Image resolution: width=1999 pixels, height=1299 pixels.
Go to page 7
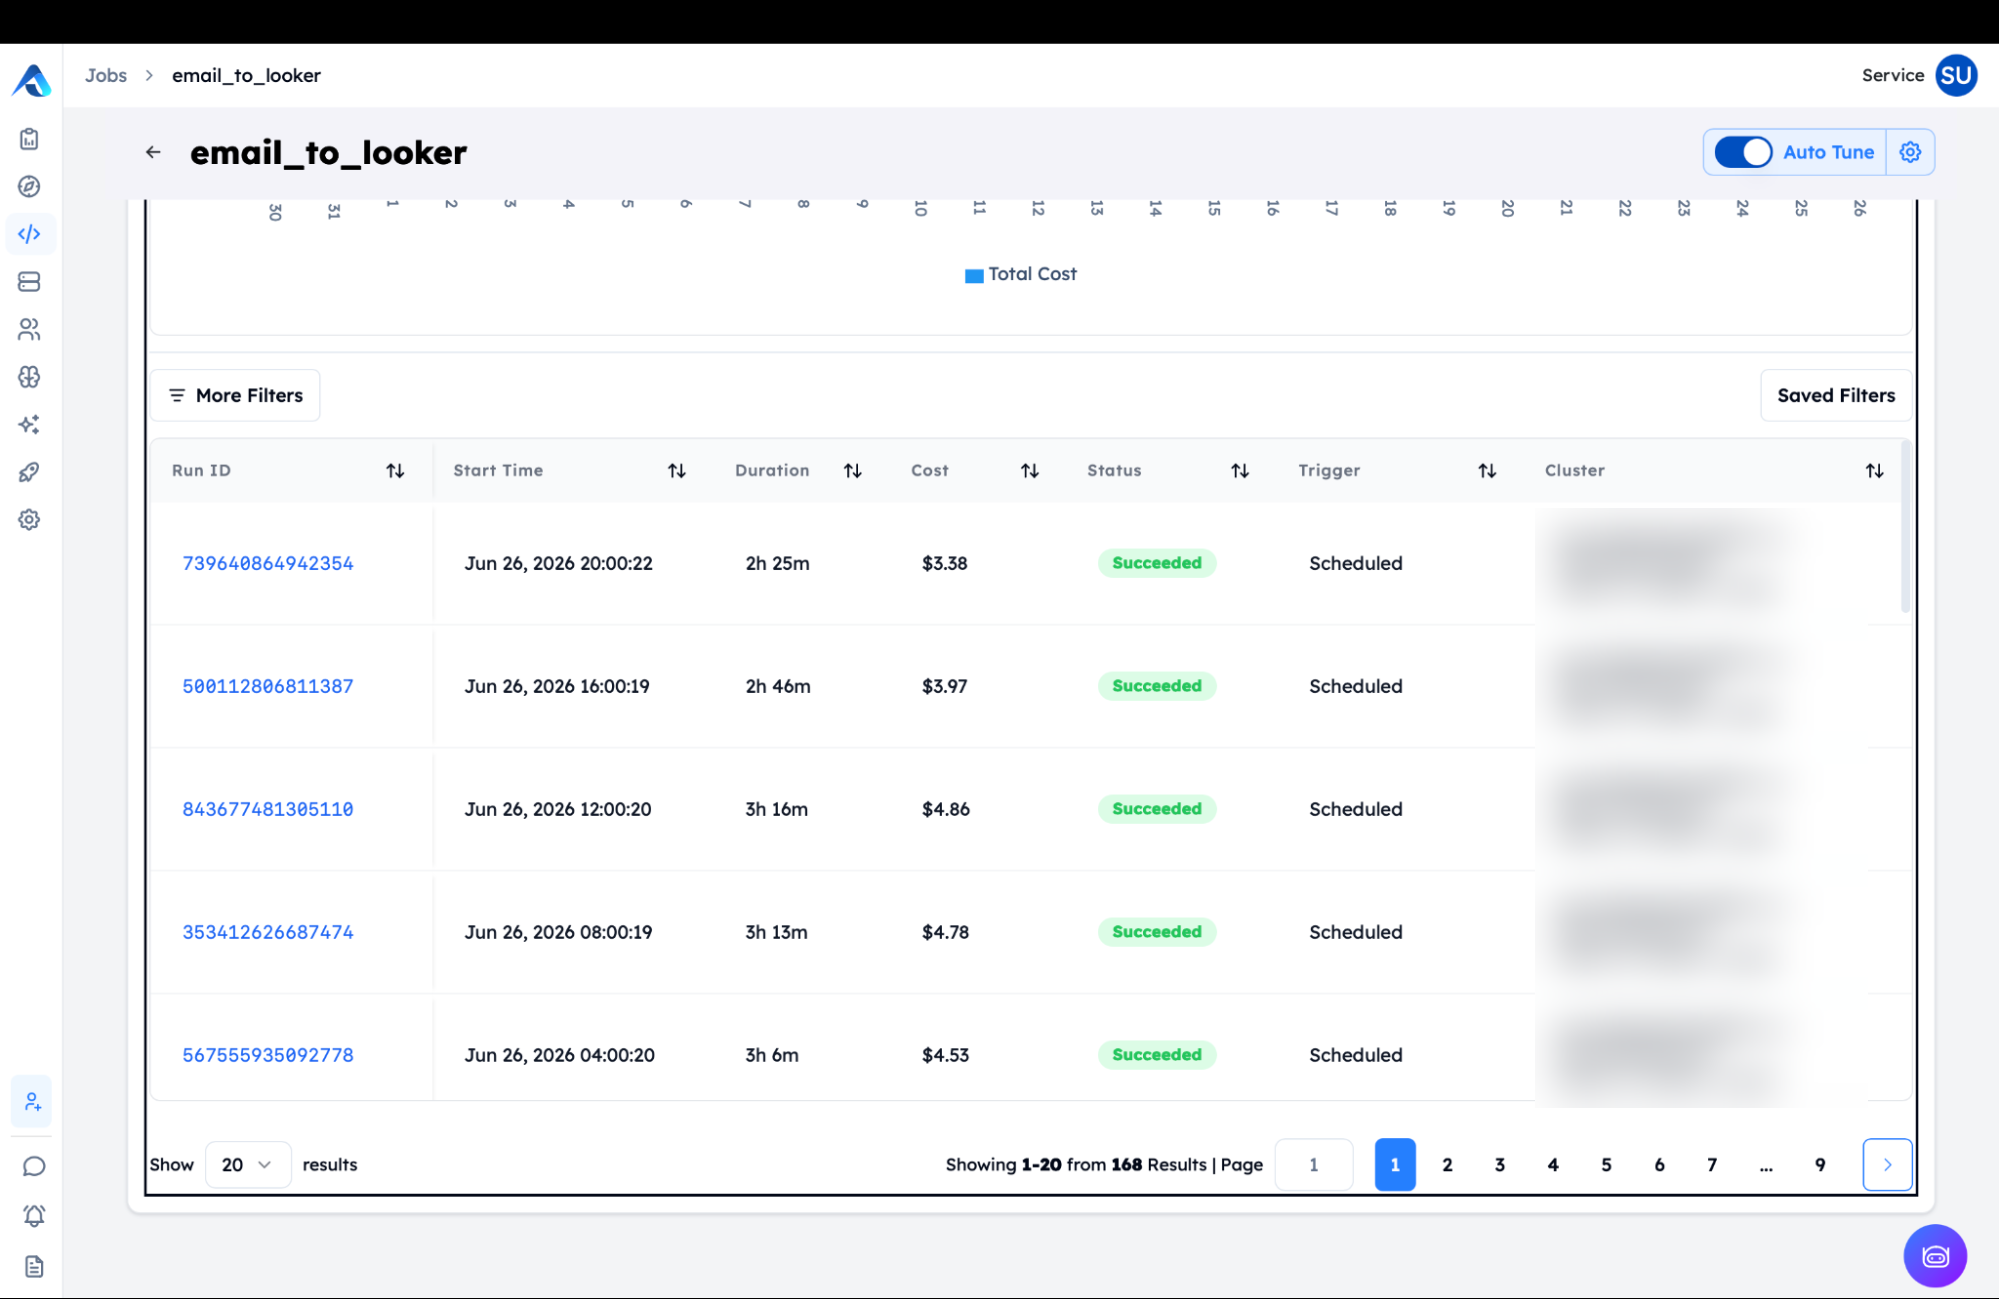point(1712,1165)
